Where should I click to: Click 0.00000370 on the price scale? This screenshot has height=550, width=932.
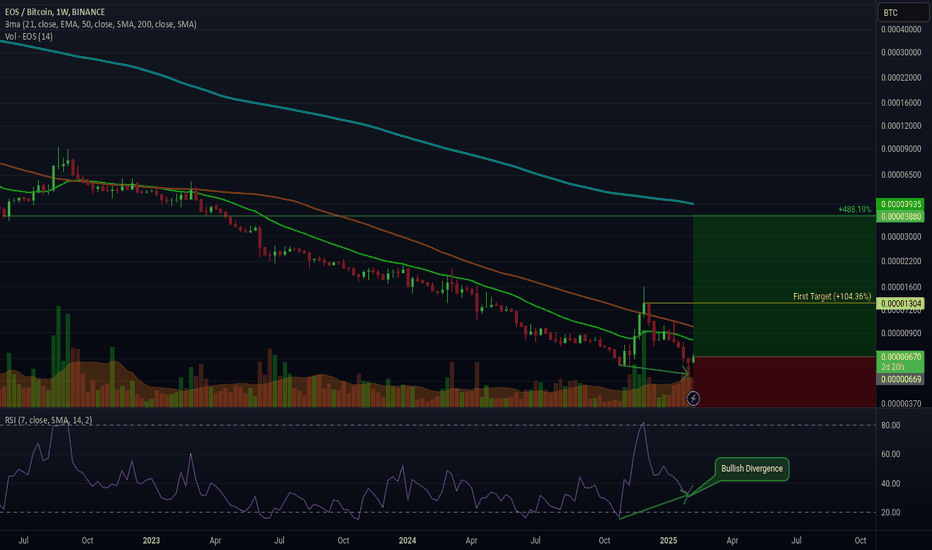pos(901,404)
